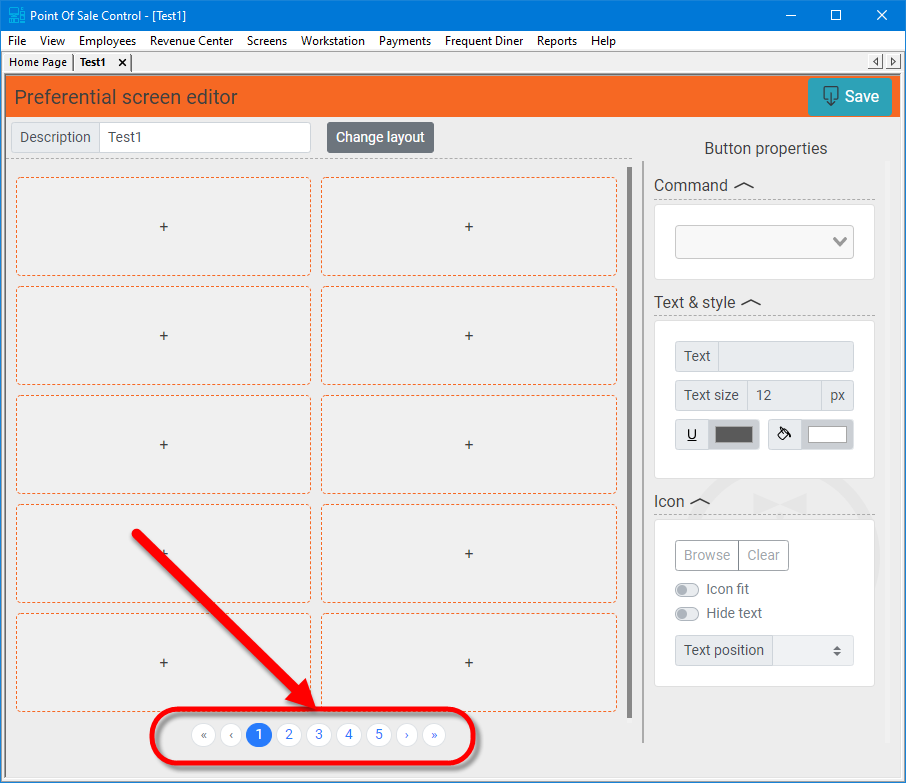Turn on the Hide text toggle
Viewport: 906px width, 783px height.
pos(687,614)
